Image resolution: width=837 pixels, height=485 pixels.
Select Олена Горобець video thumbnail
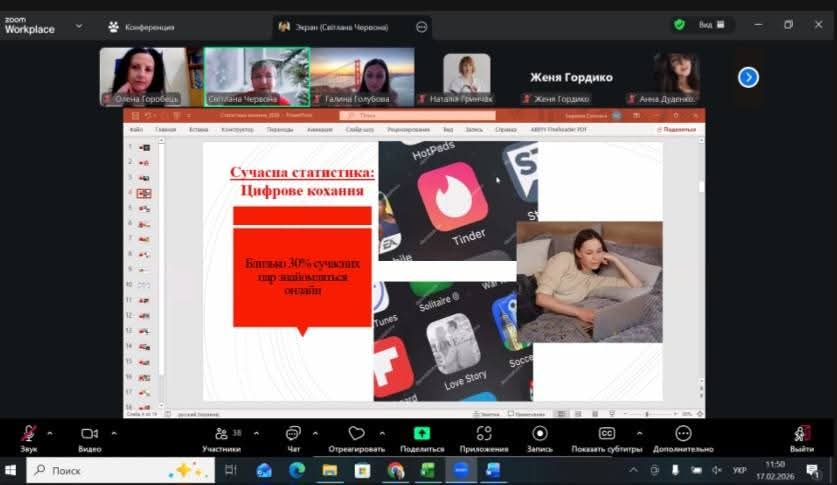click(x=141, y=77)
